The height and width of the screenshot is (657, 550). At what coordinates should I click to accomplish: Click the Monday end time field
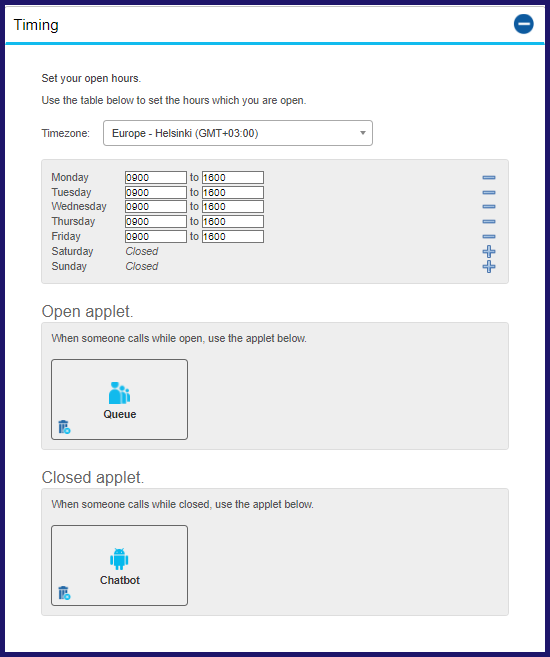pos(233,178)
